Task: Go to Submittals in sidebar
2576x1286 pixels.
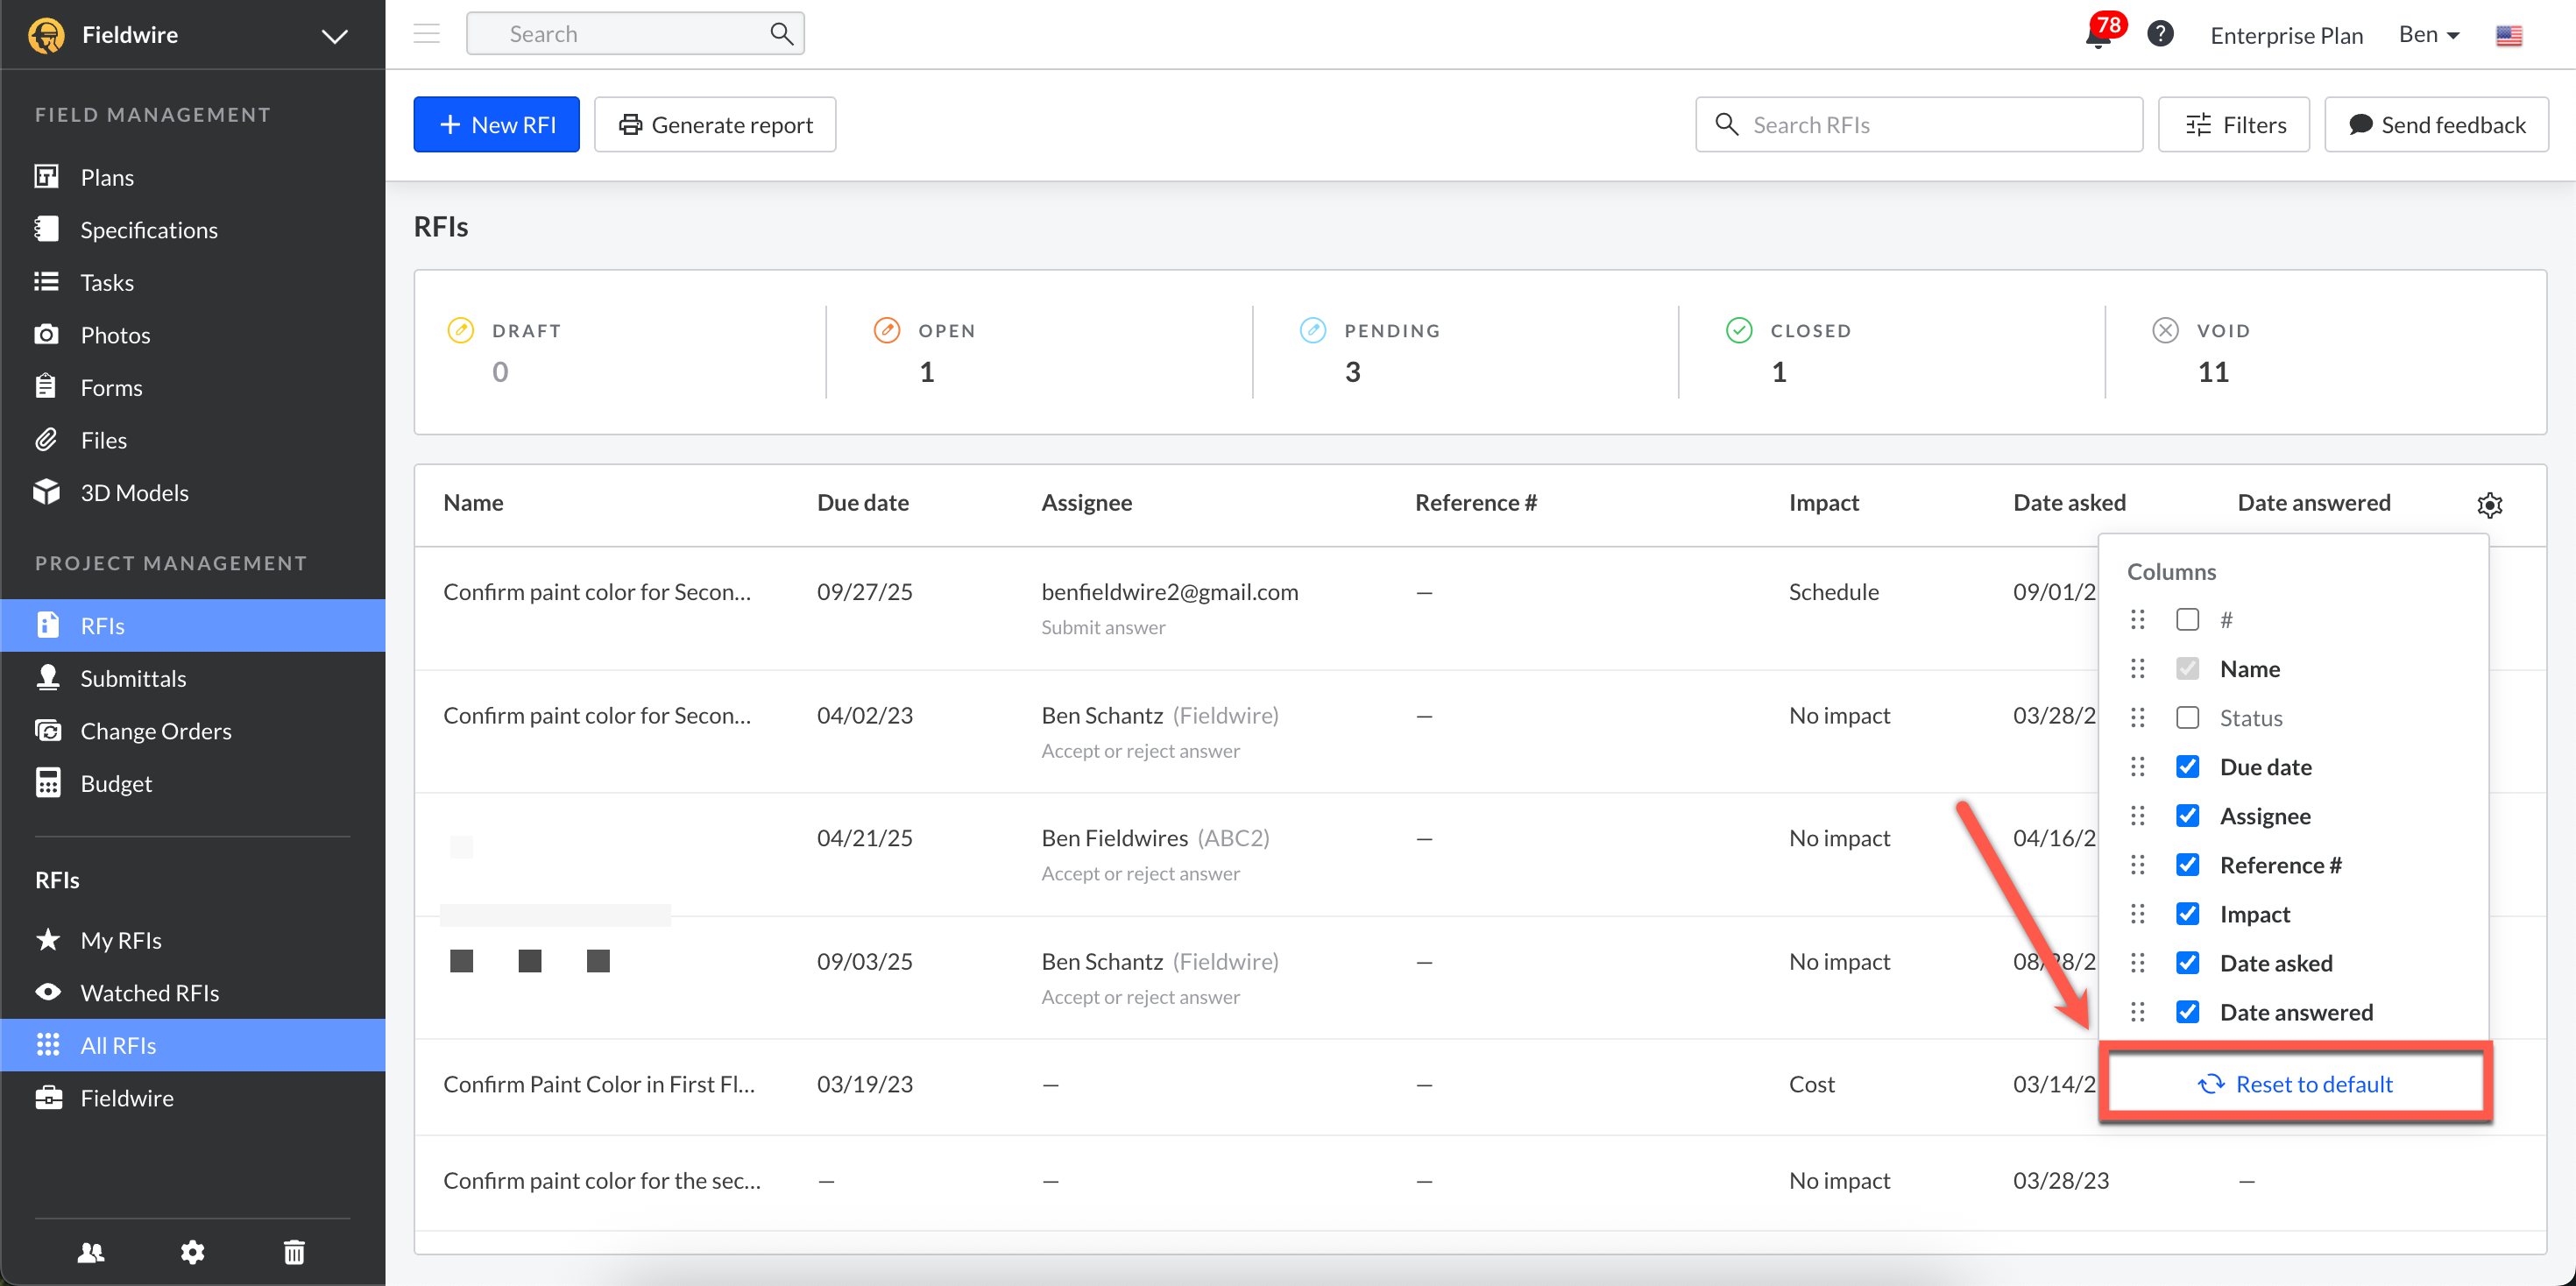Action: [133, 678]
